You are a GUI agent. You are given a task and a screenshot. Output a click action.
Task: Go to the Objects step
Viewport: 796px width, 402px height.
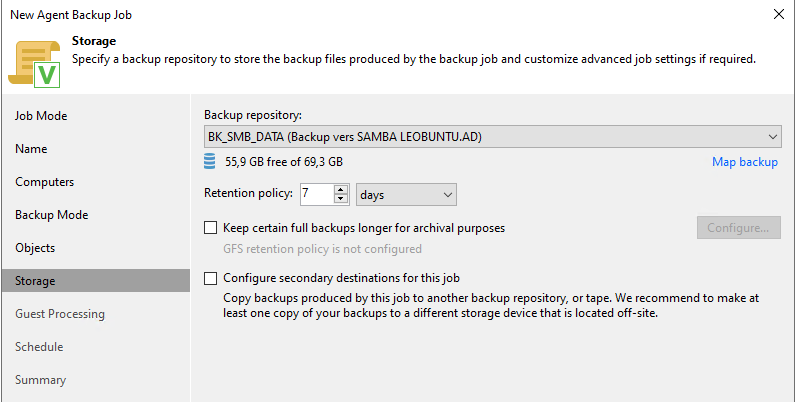[35, 248]
